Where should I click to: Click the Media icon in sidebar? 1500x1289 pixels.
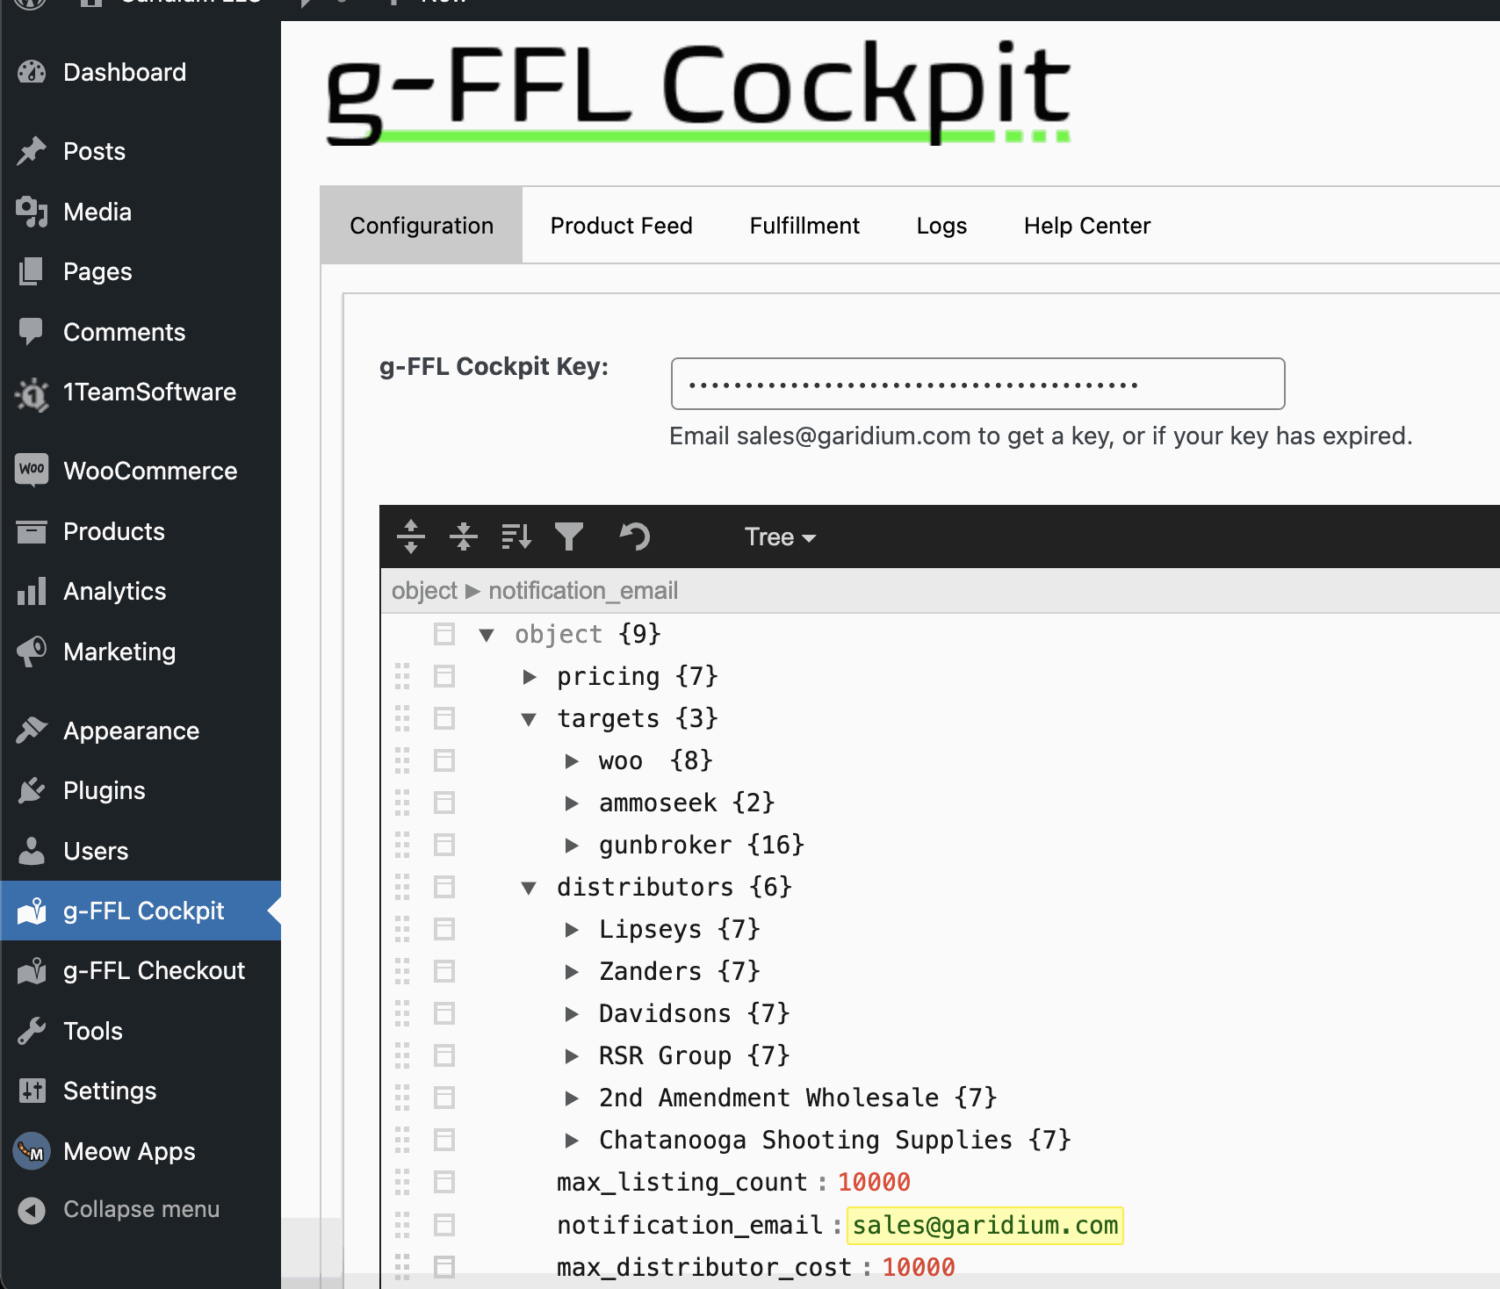32,211
